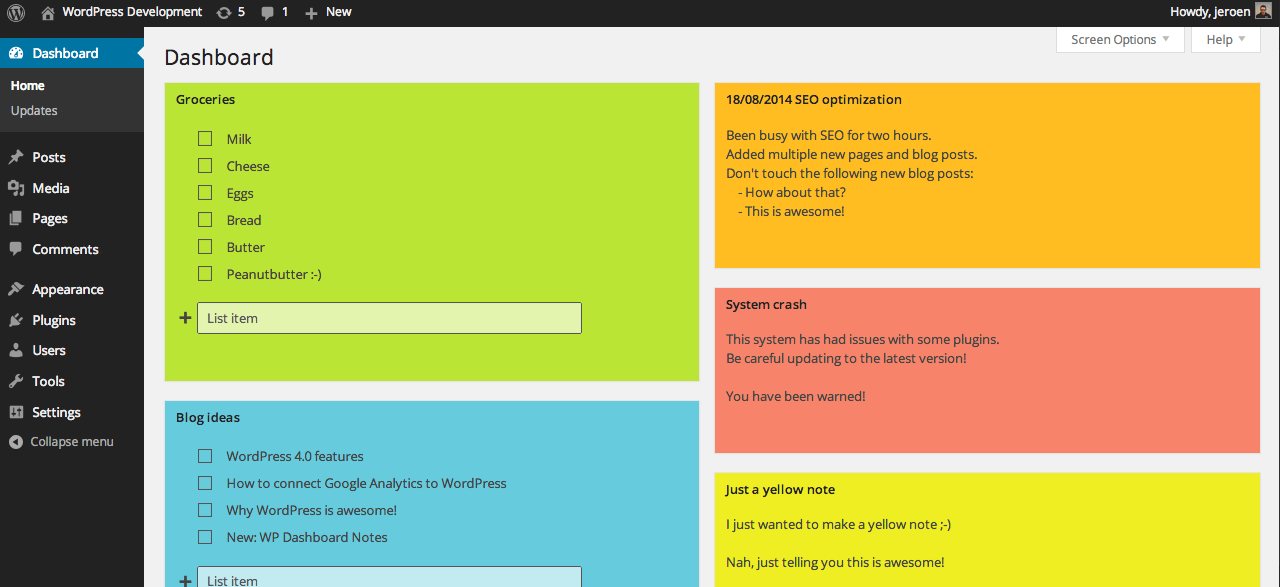Image resolution: width=1280 pixels, height=587 pixels.
Task: Open Updates submenu under Dashboard
Action: [x=34, y=111]
